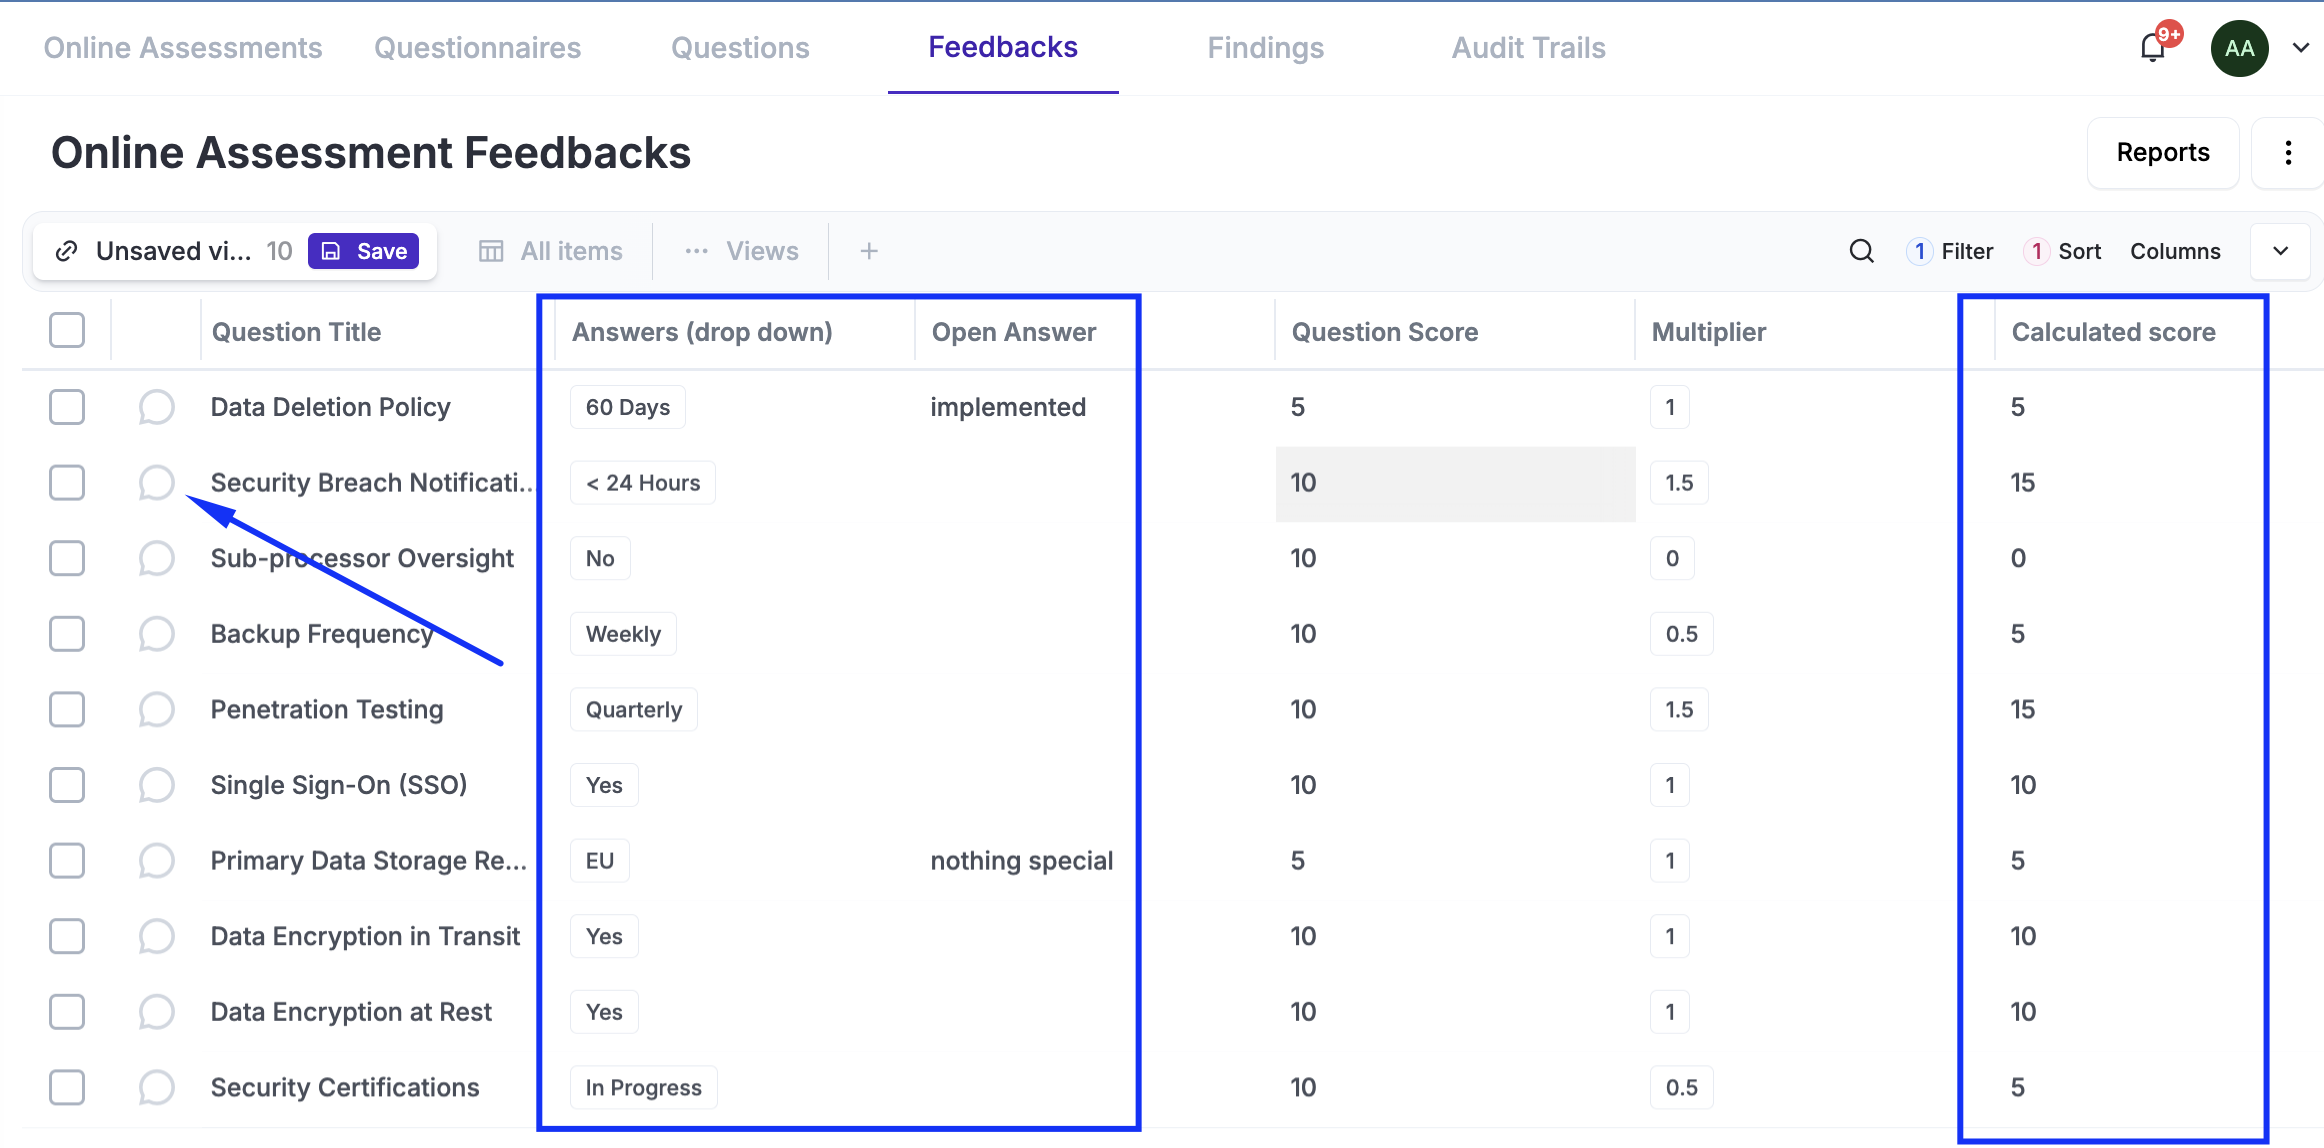Click the Save view button

[364, 251]
